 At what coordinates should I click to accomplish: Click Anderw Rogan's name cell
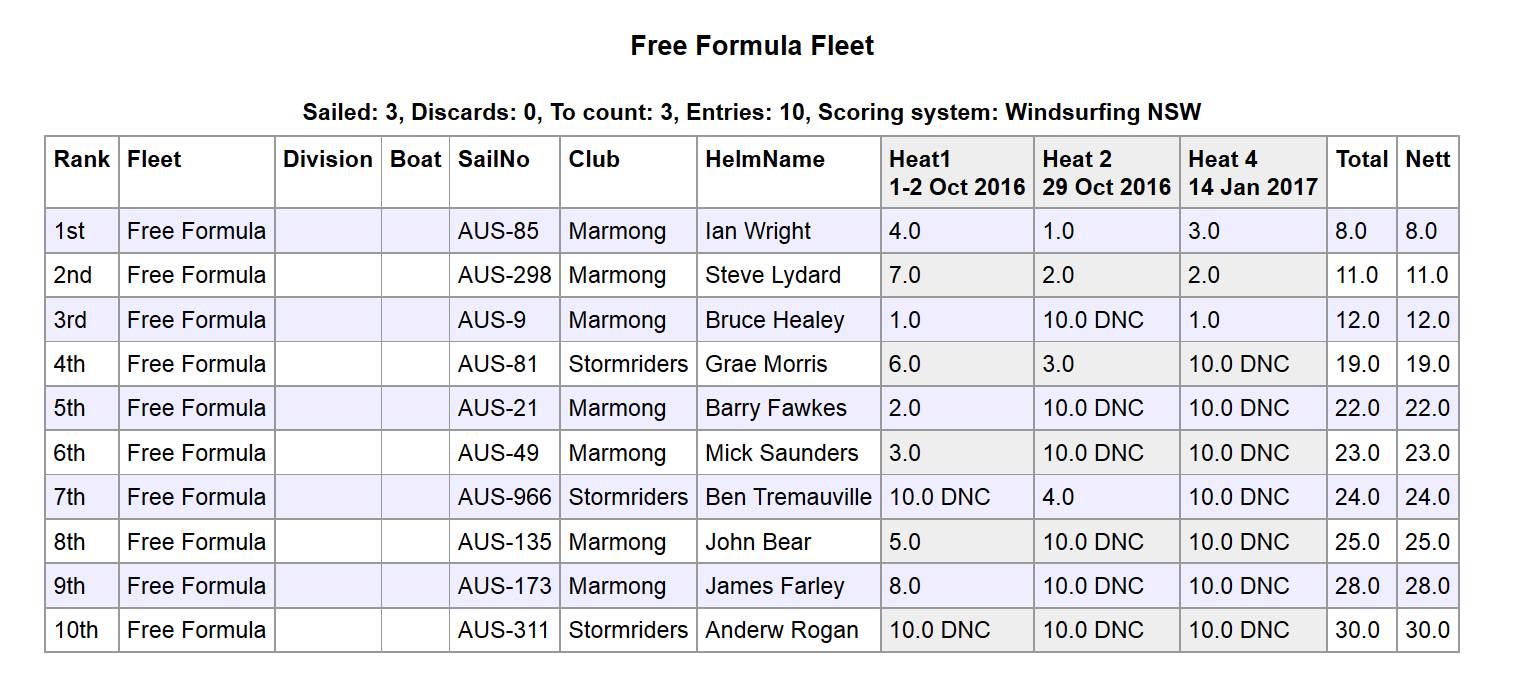pyautogui.click(x=781, y=630)
